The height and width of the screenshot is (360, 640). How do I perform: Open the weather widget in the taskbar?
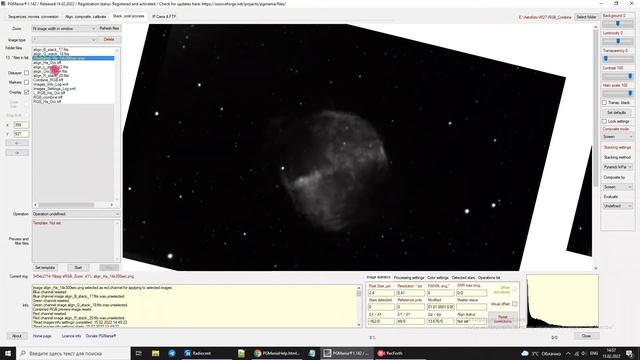(x=541, y=353)
